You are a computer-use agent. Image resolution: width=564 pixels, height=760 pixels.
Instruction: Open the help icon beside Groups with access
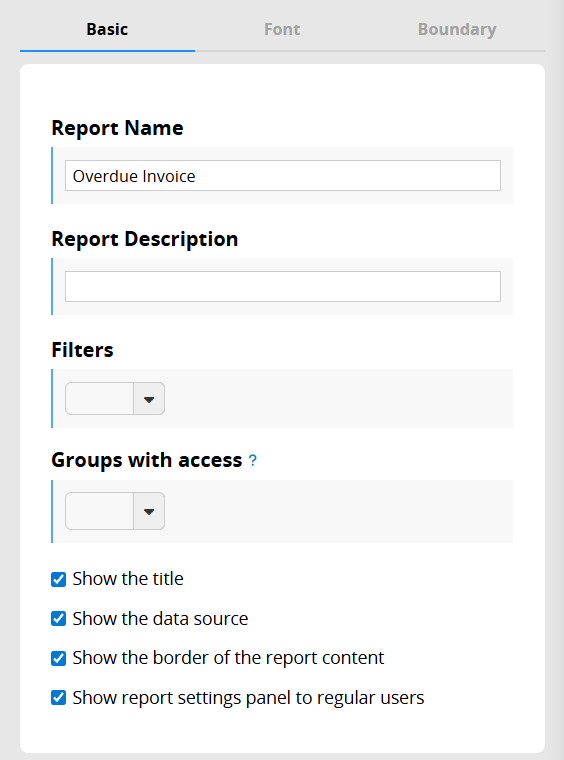point(252,460)
